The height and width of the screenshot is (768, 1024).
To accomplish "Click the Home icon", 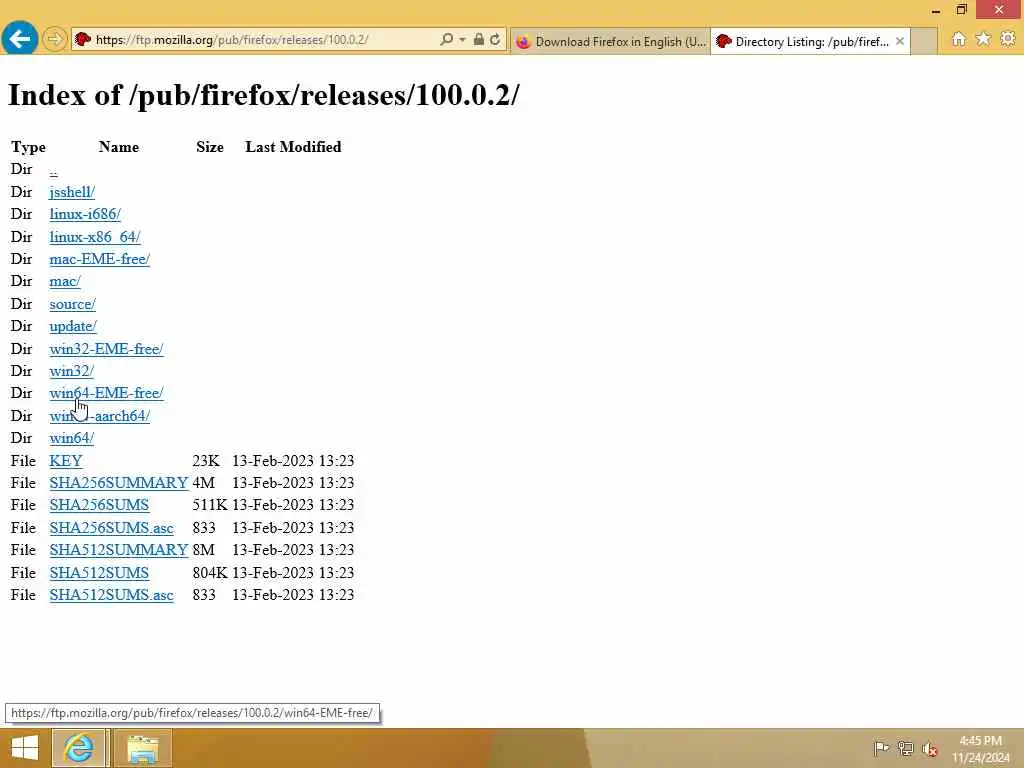I will click(x=958, y=39).
